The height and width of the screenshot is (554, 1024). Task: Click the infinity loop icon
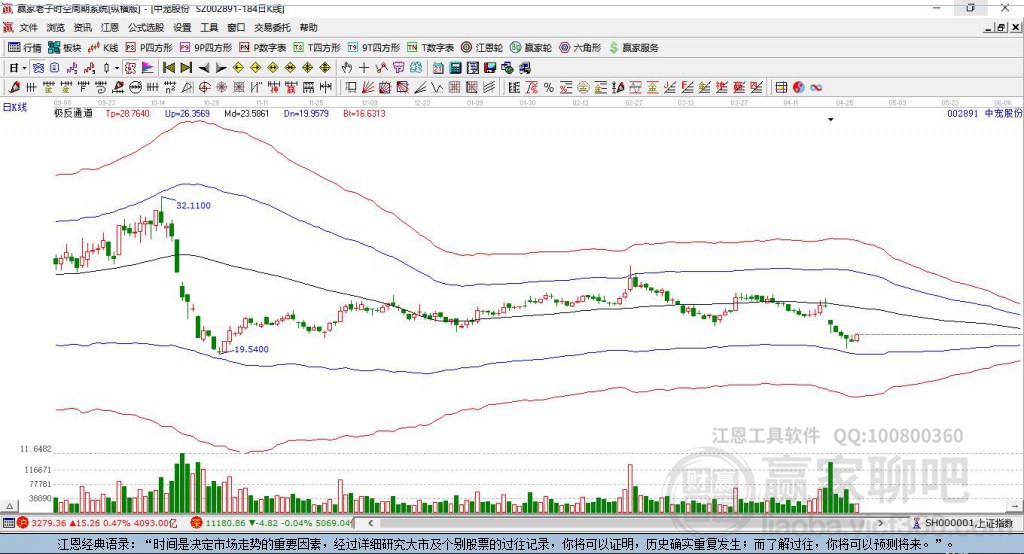coord(816,88)
